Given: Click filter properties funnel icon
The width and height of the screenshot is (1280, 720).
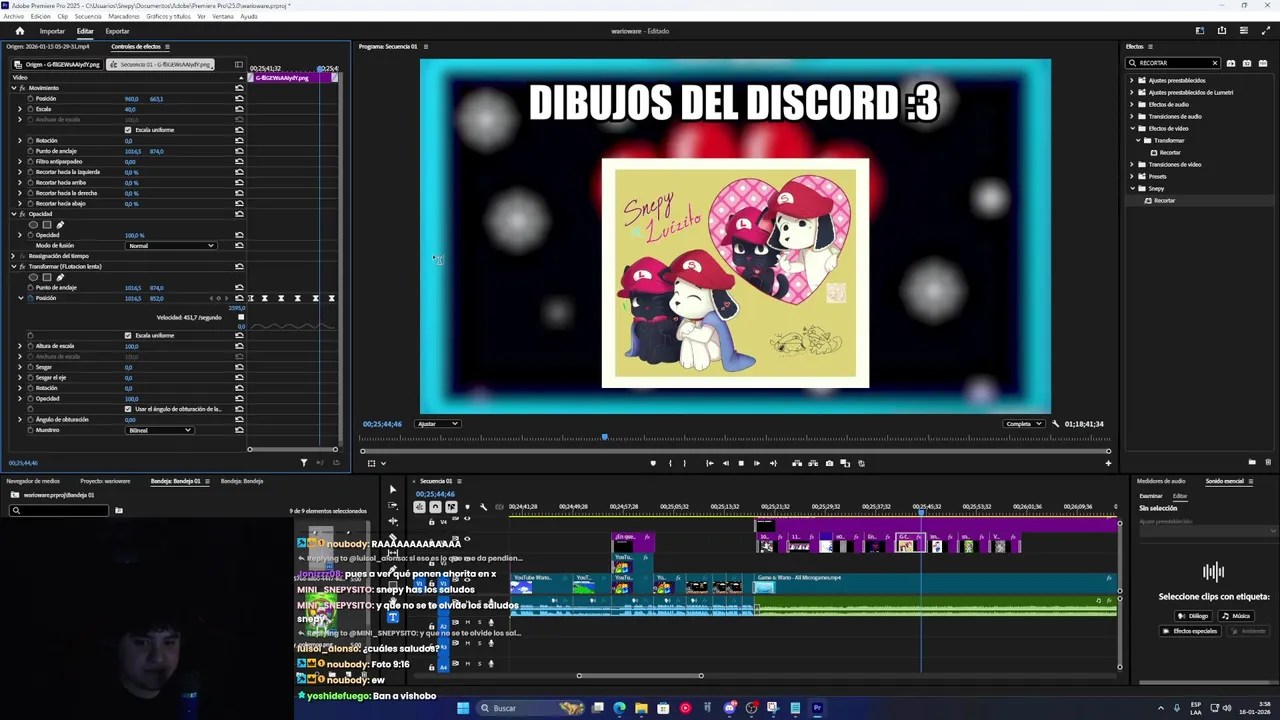Looking at the screenshot, I should (x=303, y=463).
